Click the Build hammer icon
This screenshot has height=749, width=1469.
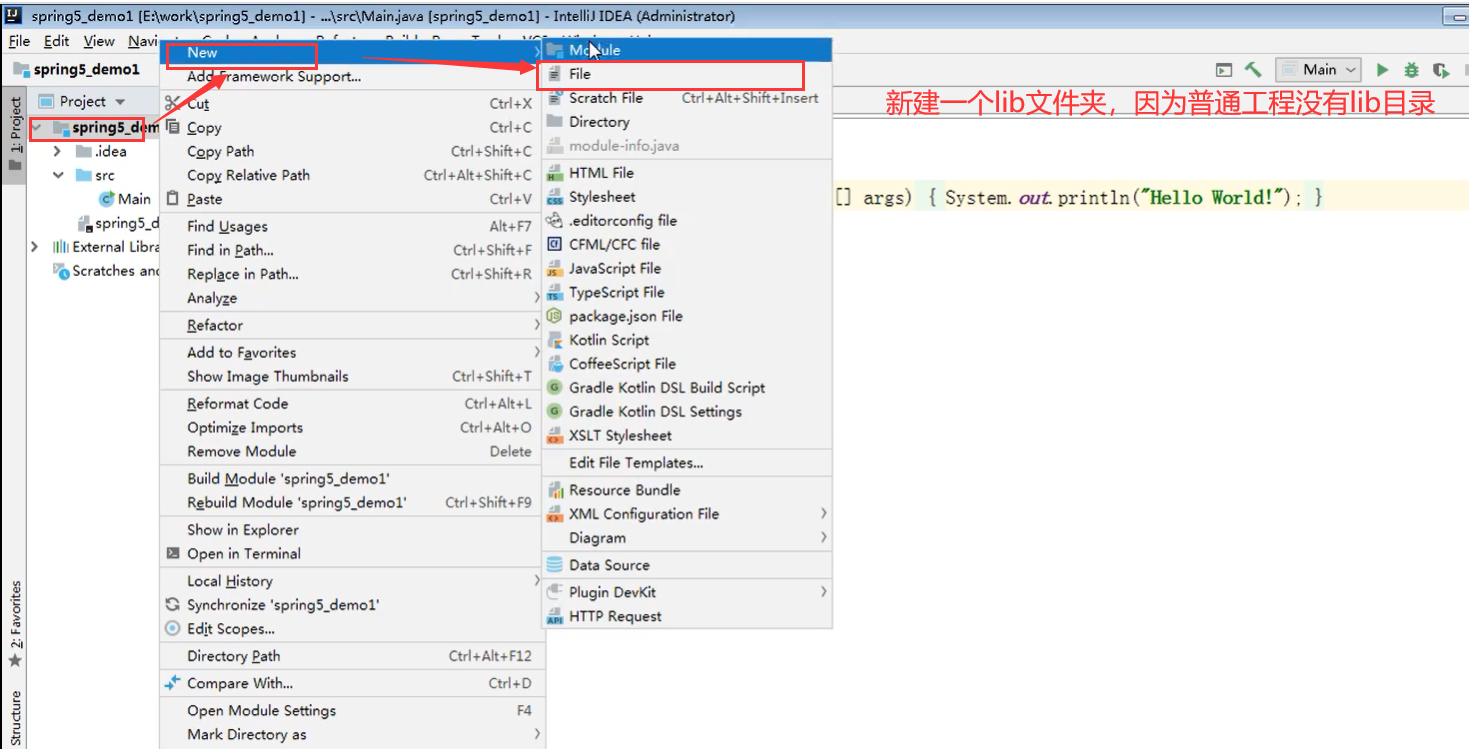(1253, 70)
